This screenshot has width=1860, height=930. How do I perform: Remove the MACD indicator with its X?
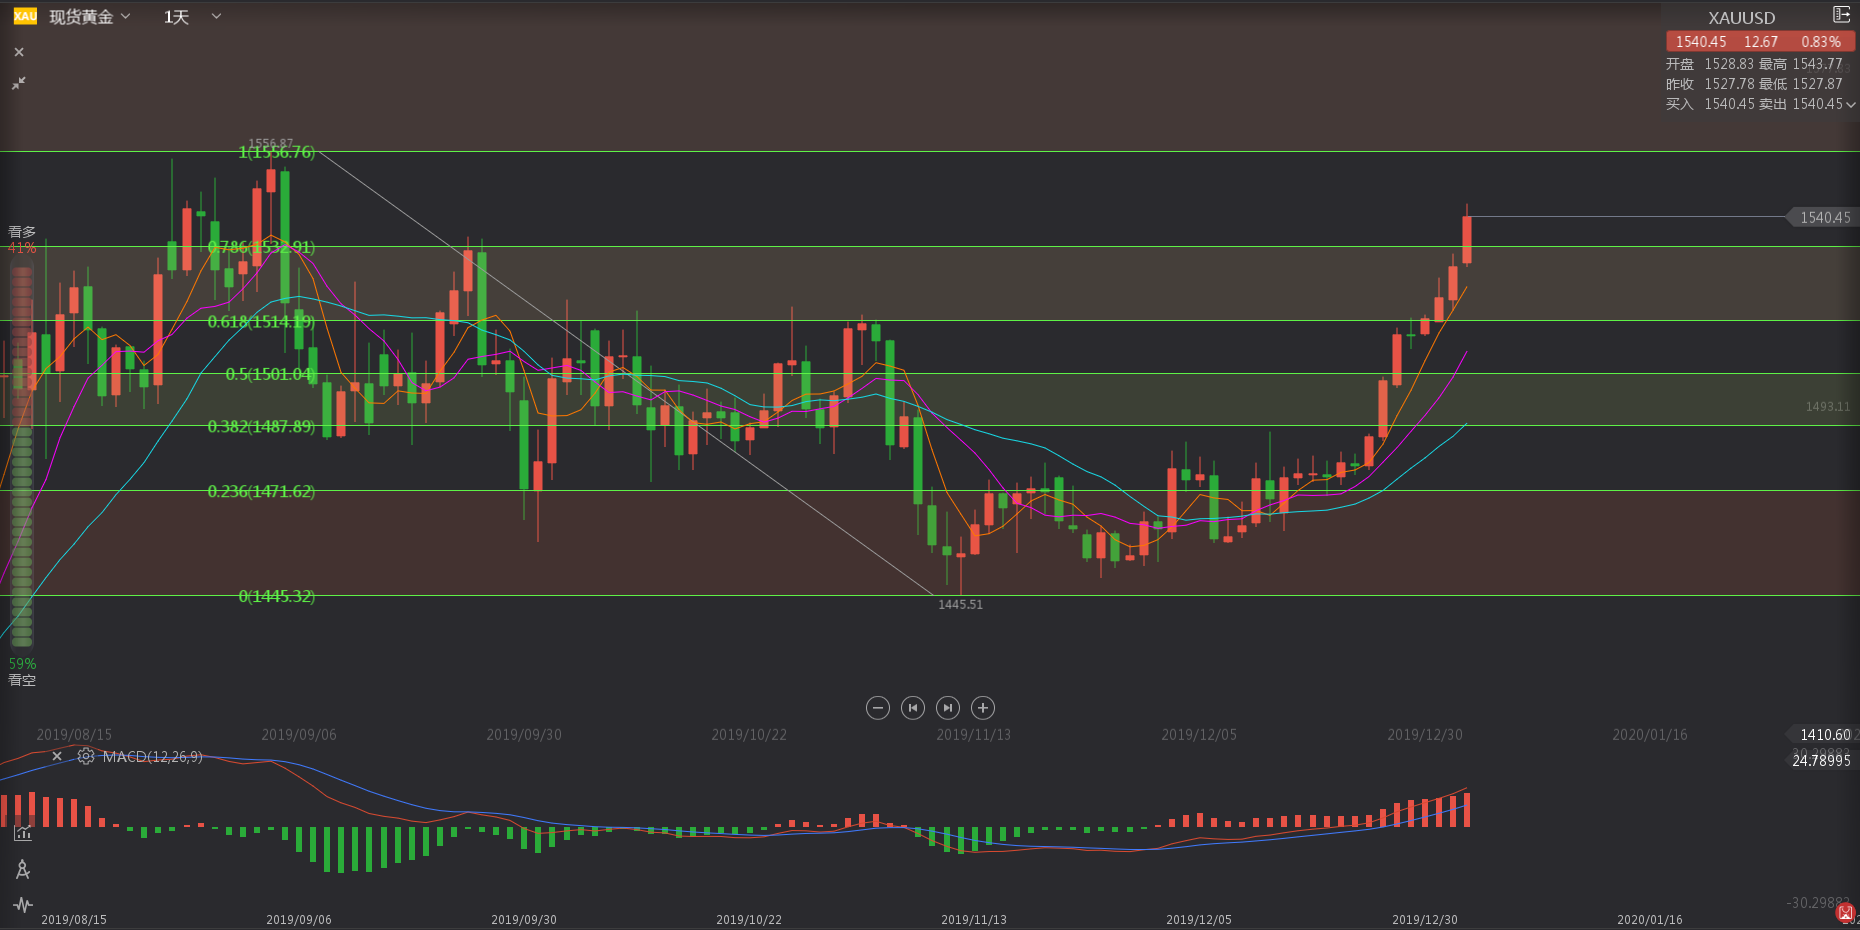point(57,757)
